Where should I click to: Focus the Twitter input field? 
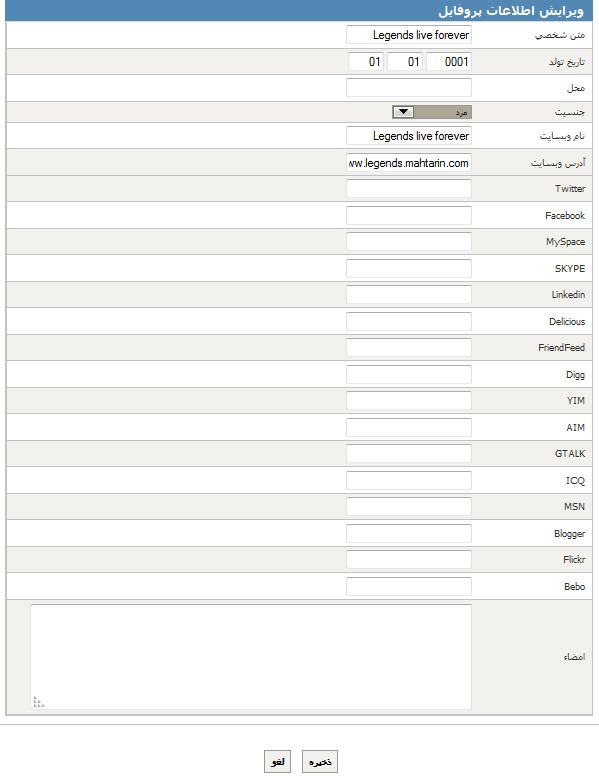pyautogui.click(x=409, y=189)
